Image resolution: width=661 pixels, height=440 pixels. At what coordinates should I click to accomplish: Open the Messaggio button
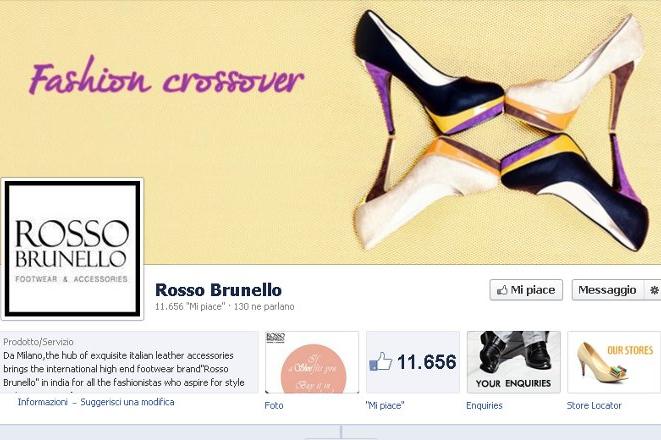point(607,290)
